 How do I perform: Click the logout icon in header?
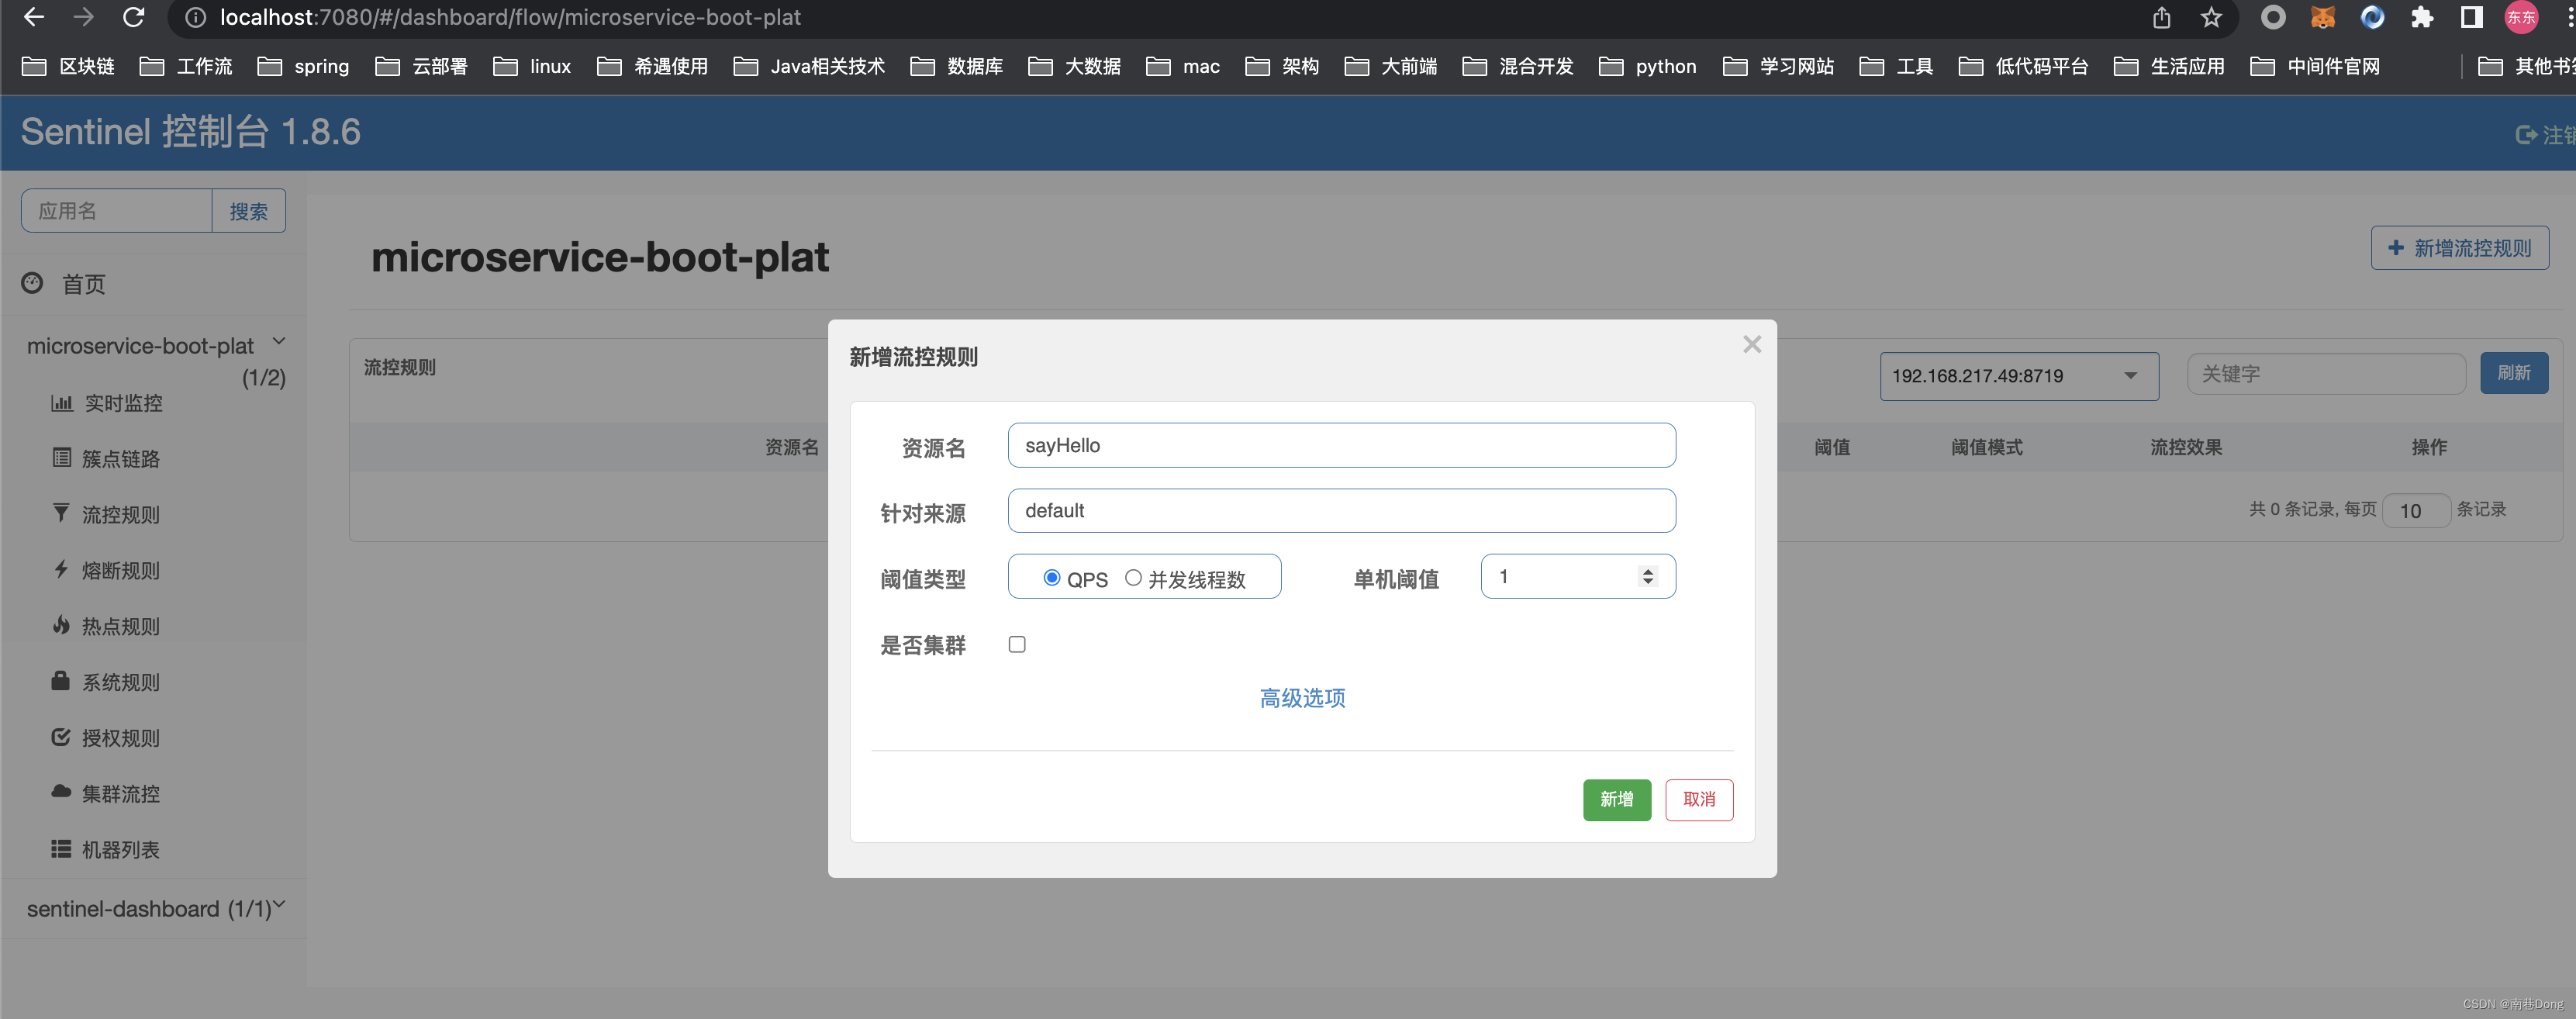2526,134
